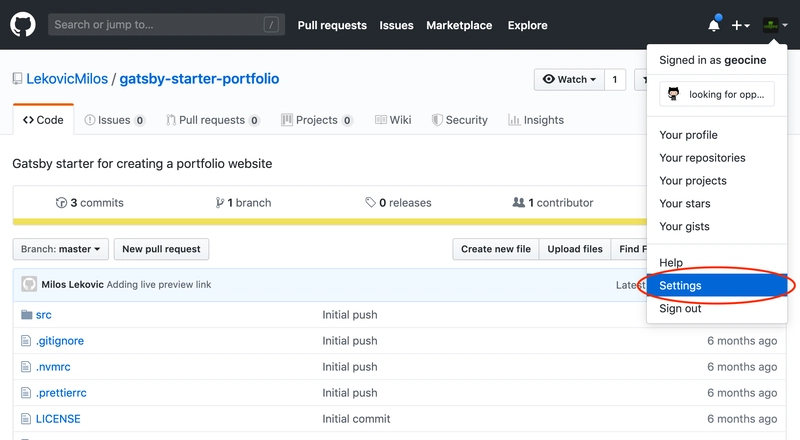Select Sign out in dropdown
This screenshot has height=440, width=800.
680,308
